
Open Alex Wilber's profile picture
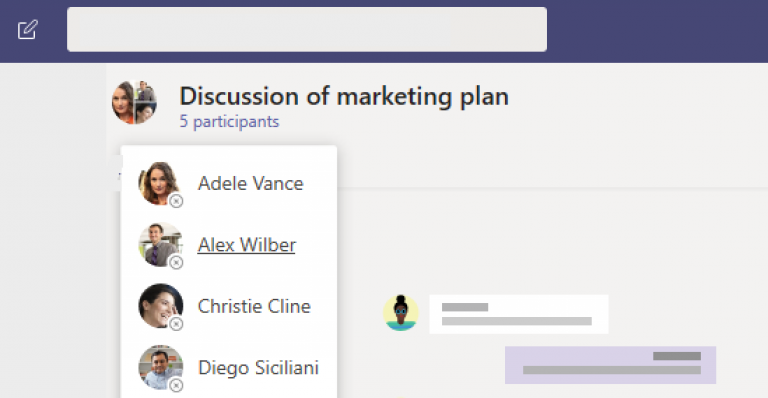[x=160, y=245]
